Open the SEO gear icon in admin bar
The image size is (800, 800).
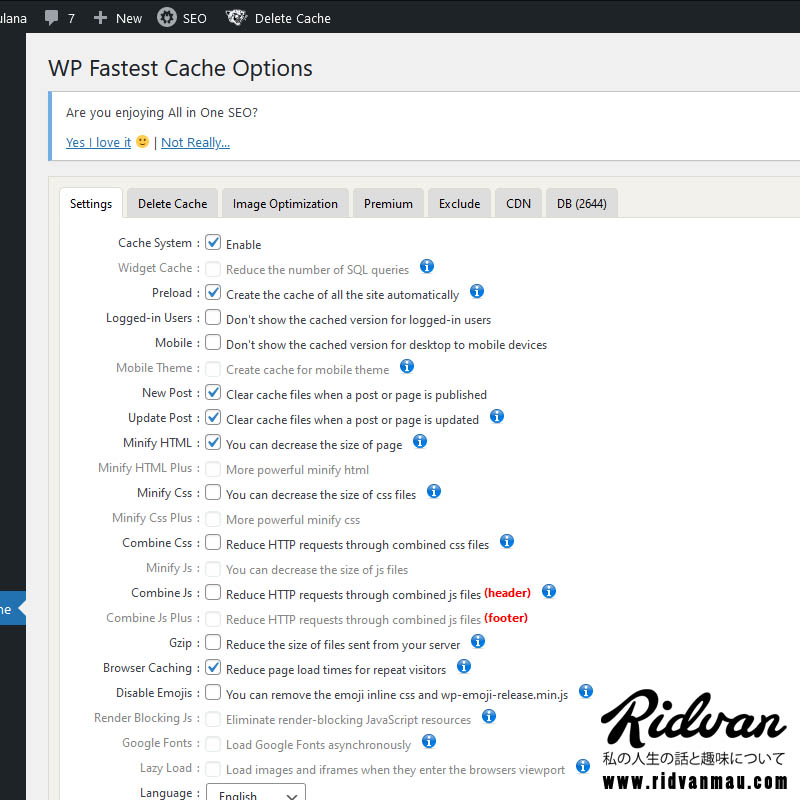click(x=166, y=18)
